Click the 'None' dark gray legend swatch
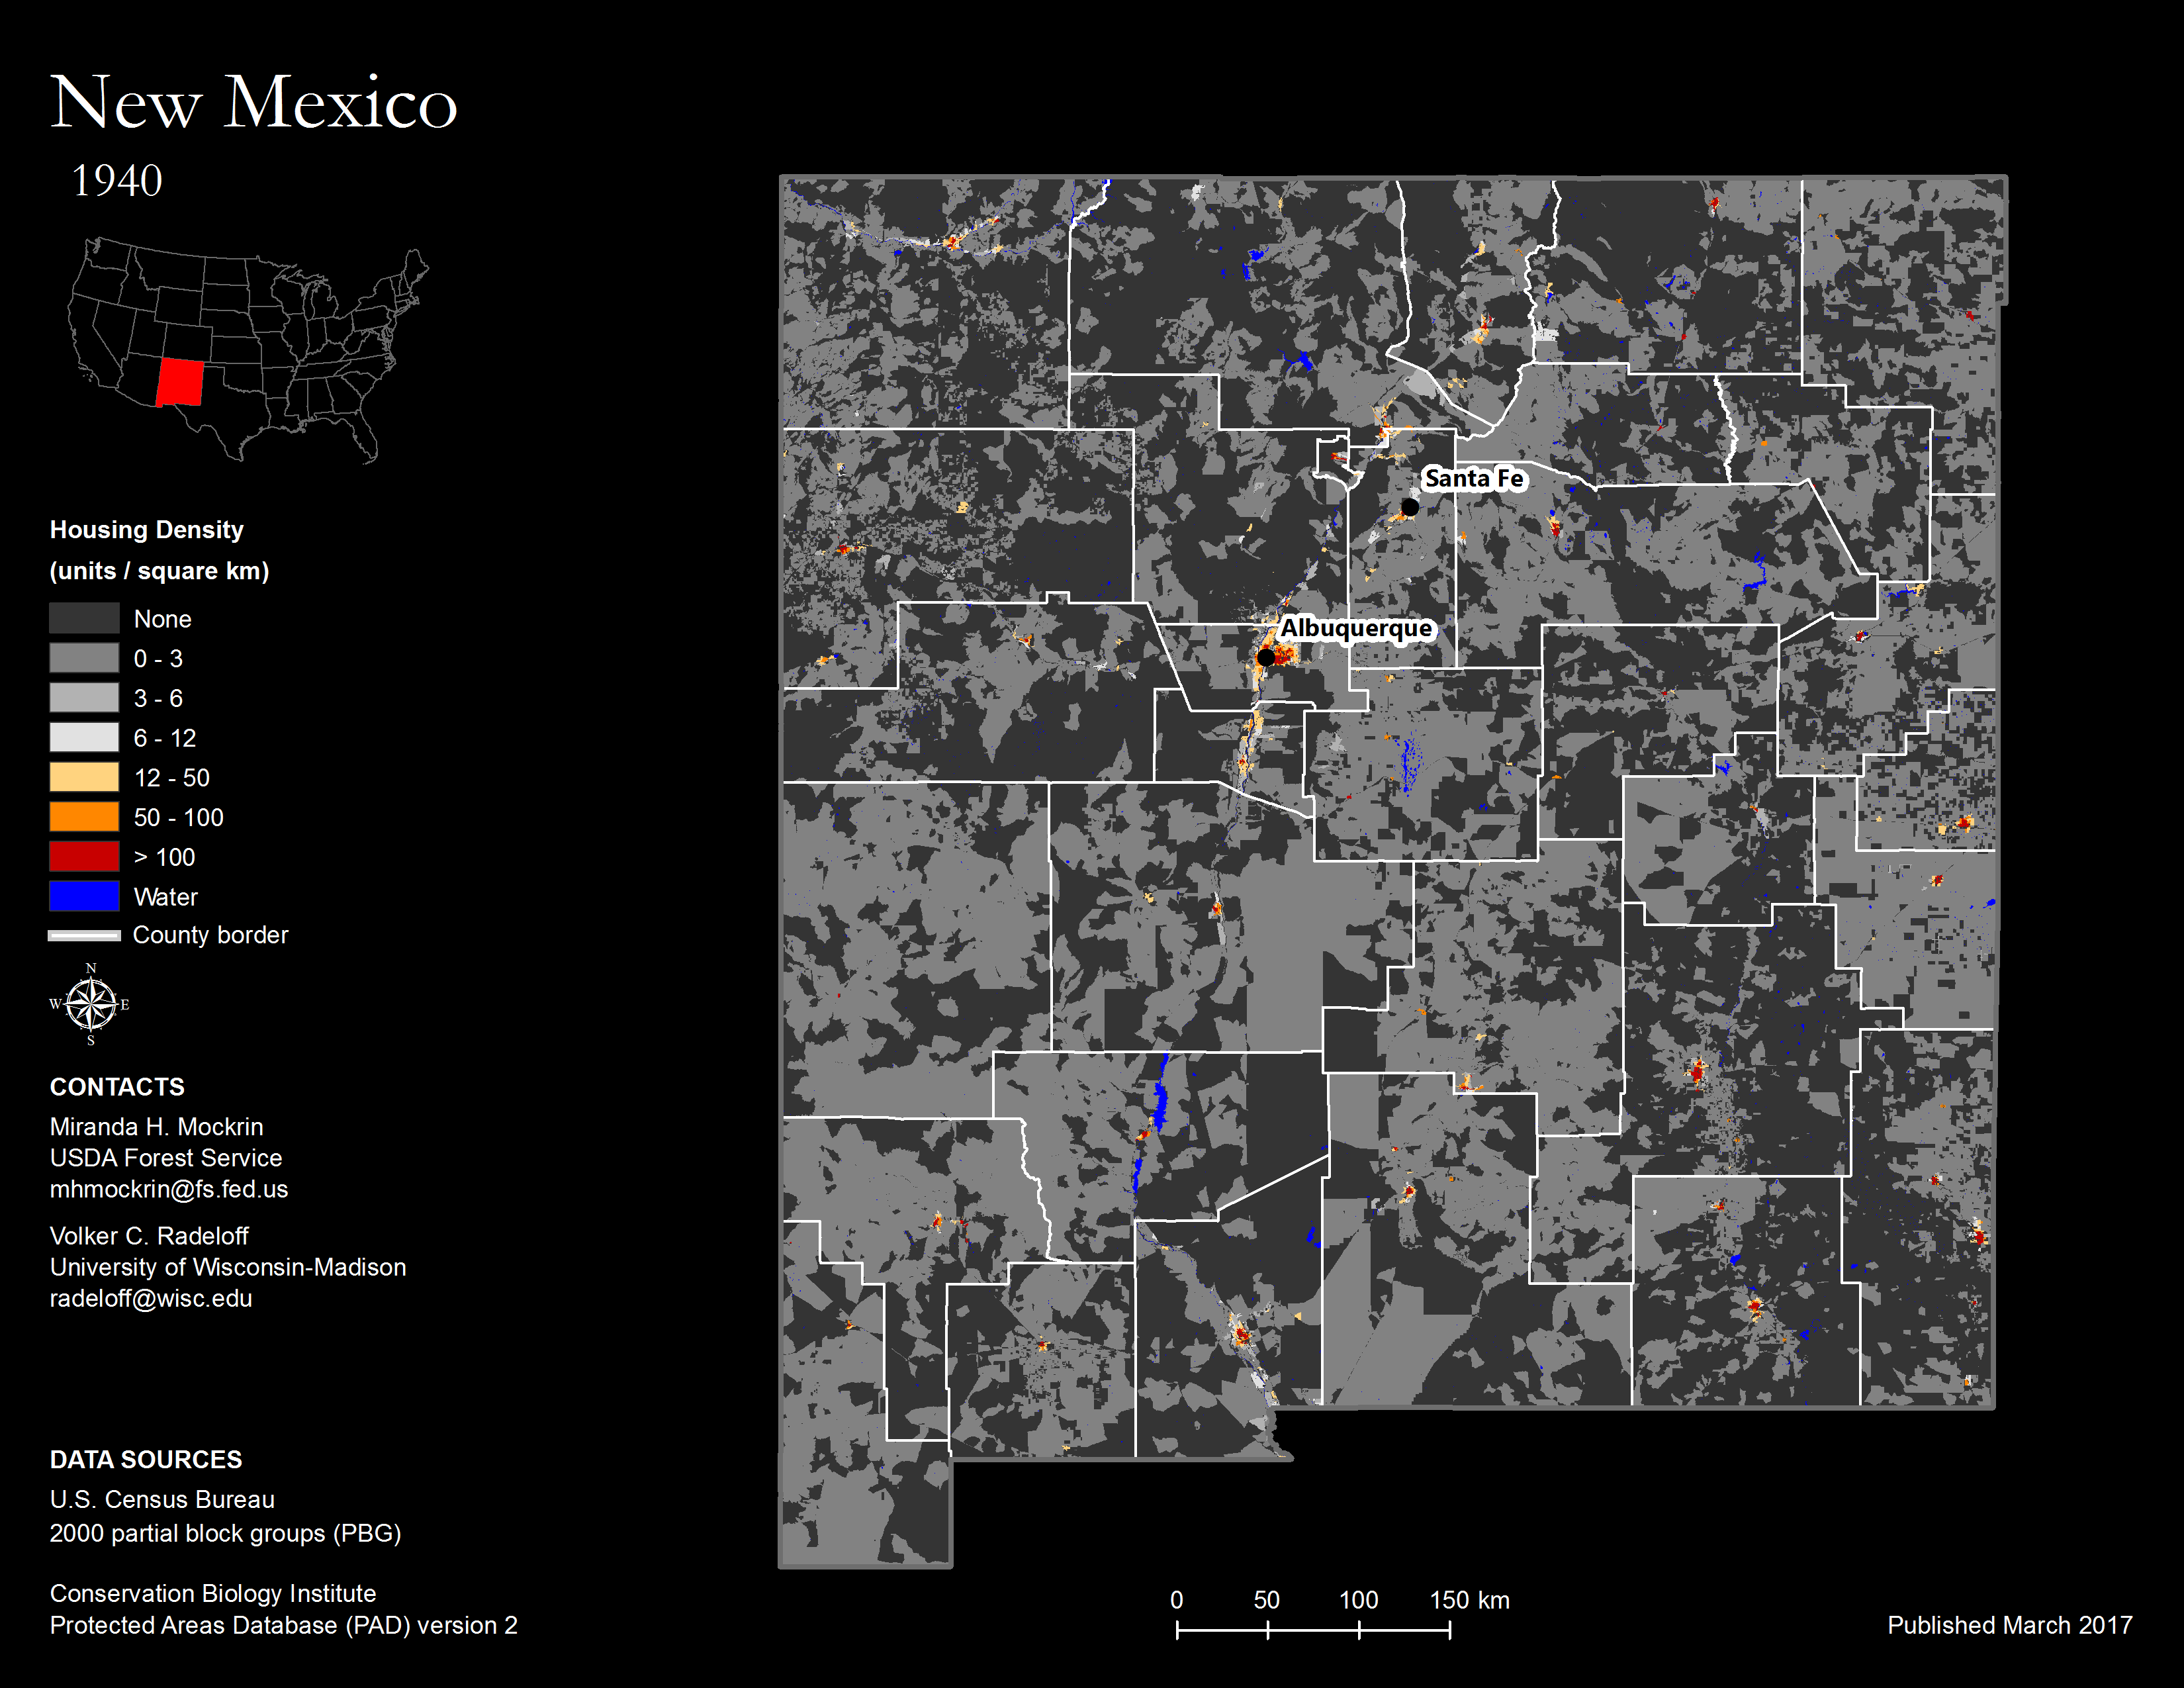This screenshot has width=2184, height=1688. 84,618
